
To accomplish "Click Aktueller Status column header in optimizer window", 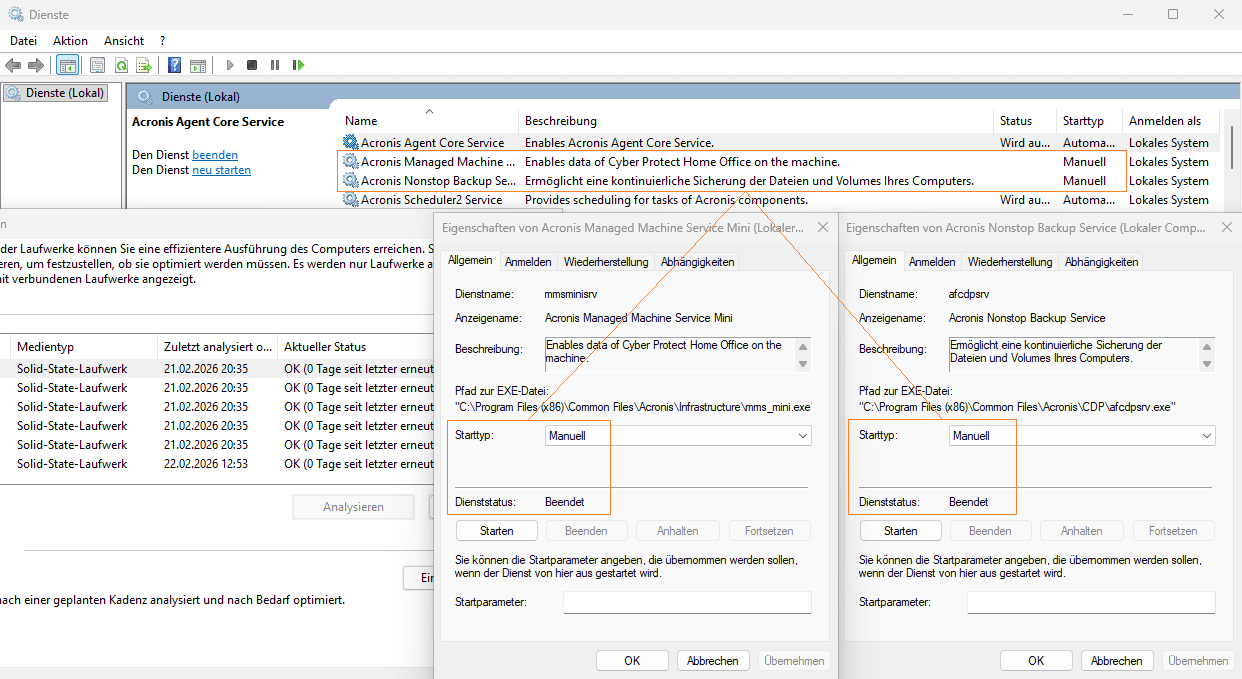I will pyautogui.click(x=358, y=347).
